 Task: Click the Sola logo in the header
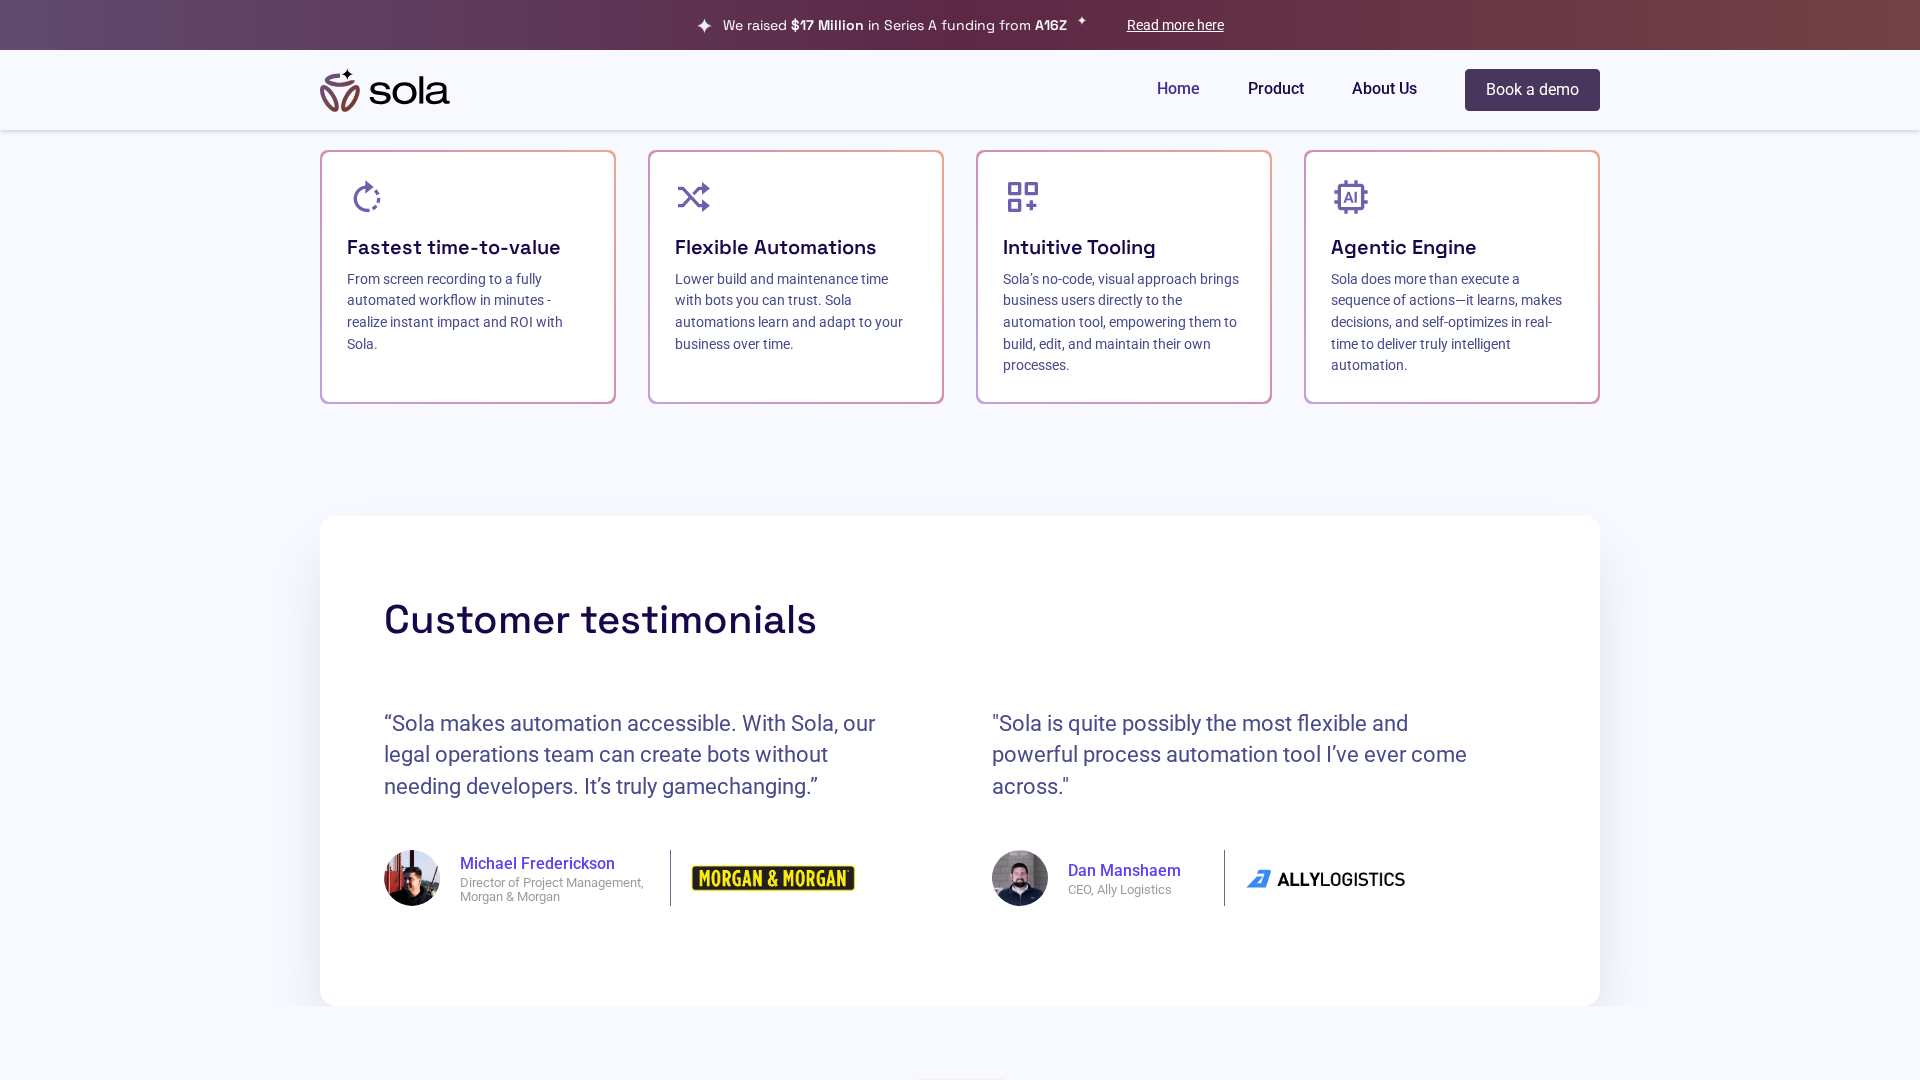[384, 89]
